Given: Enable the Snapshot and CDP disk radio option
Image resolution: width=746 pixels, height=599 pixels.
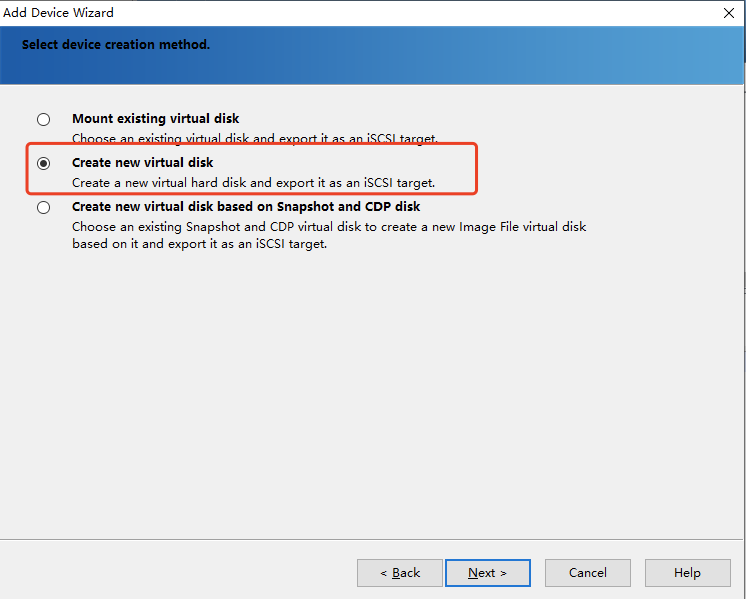Looking at the screenshot, I should [x=43, y=207].
